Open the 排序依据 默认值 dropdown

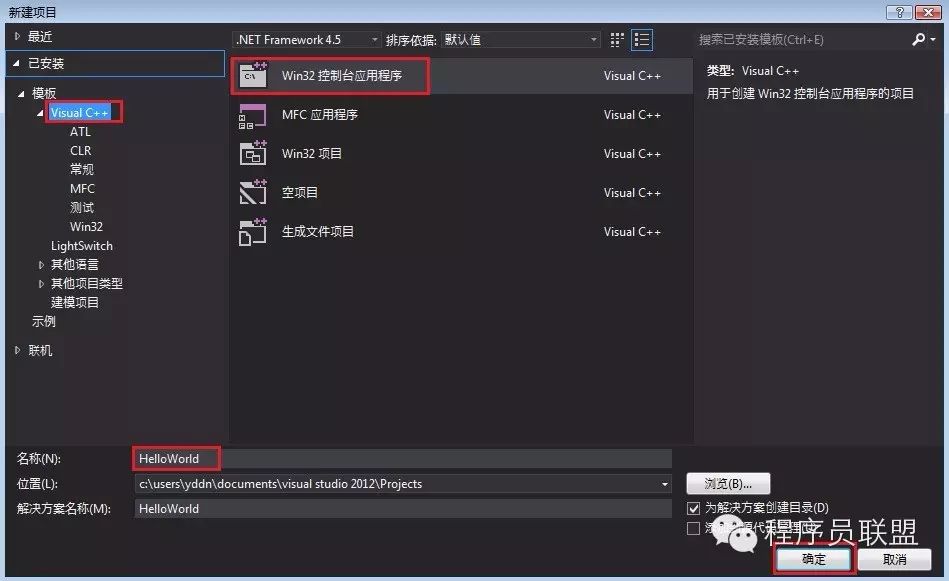point(521,40)
